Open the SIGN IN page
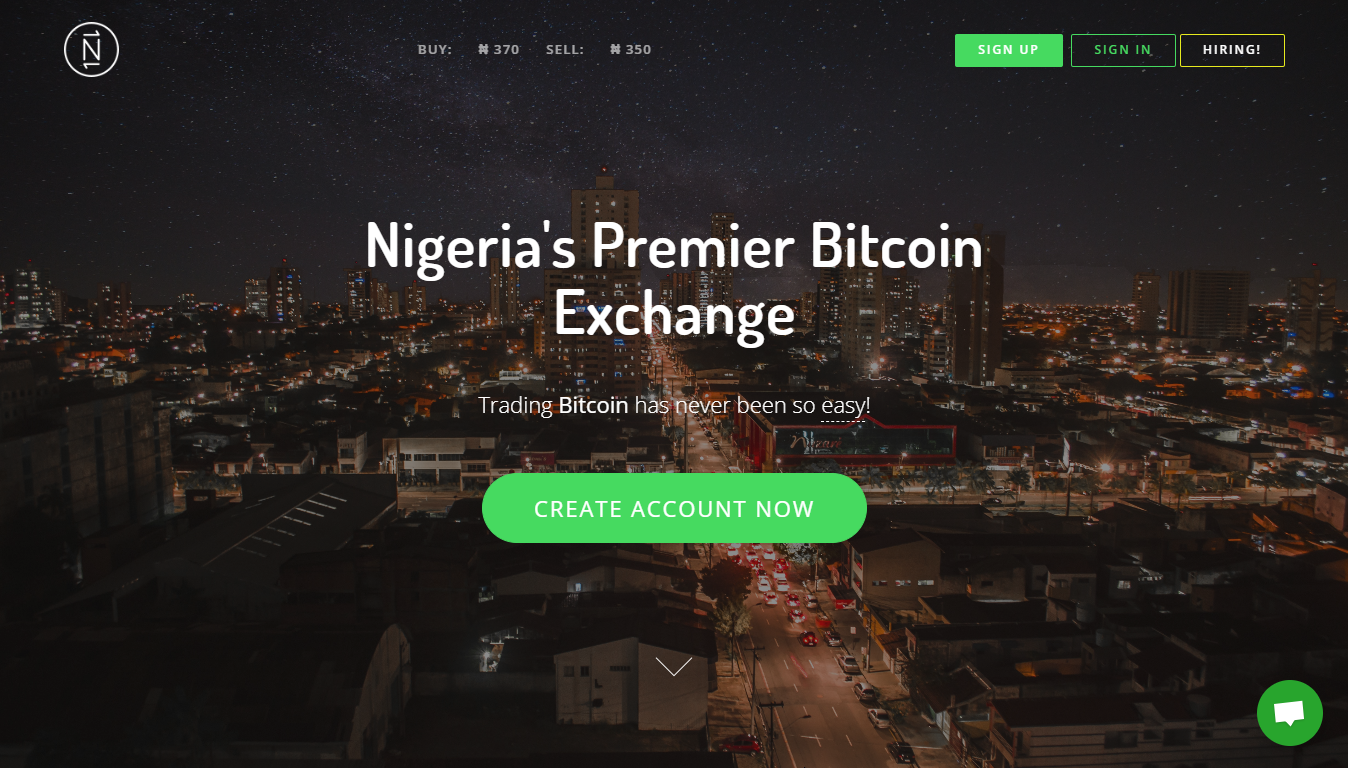 coord(1123,50)
